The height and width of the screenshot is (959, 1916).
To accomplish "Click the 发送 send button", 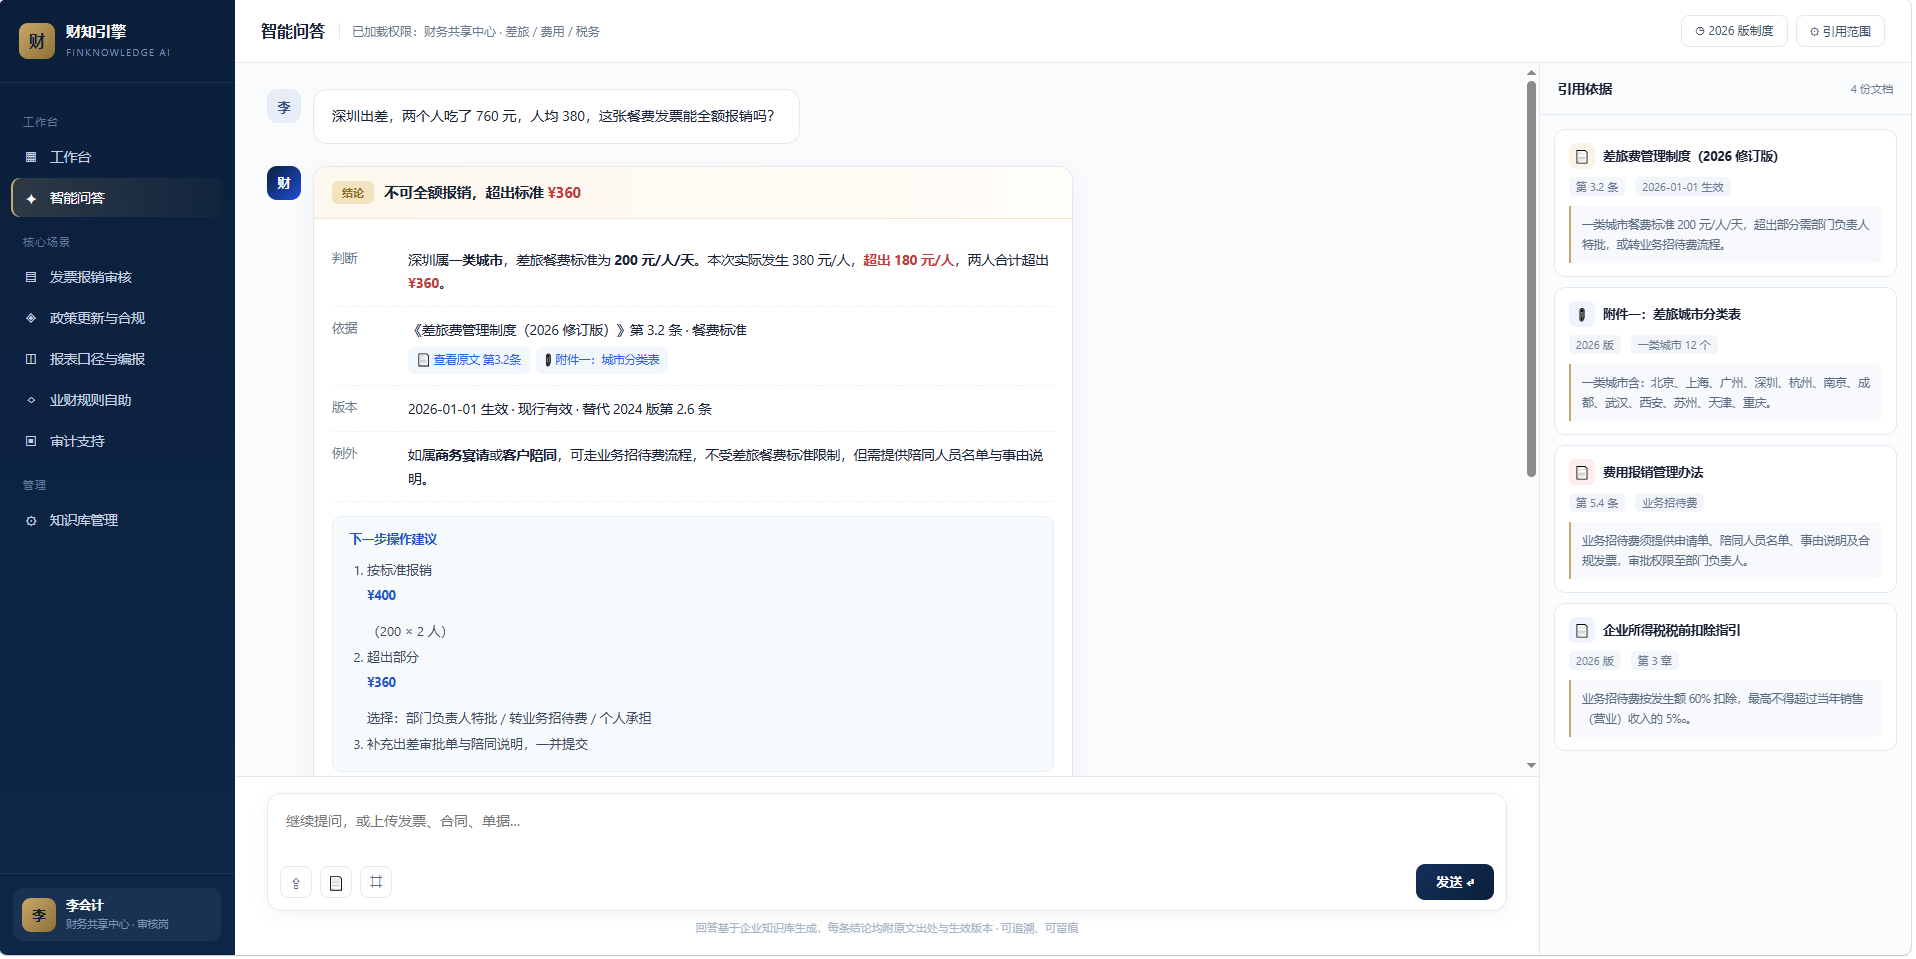I will click(1454, 882).
